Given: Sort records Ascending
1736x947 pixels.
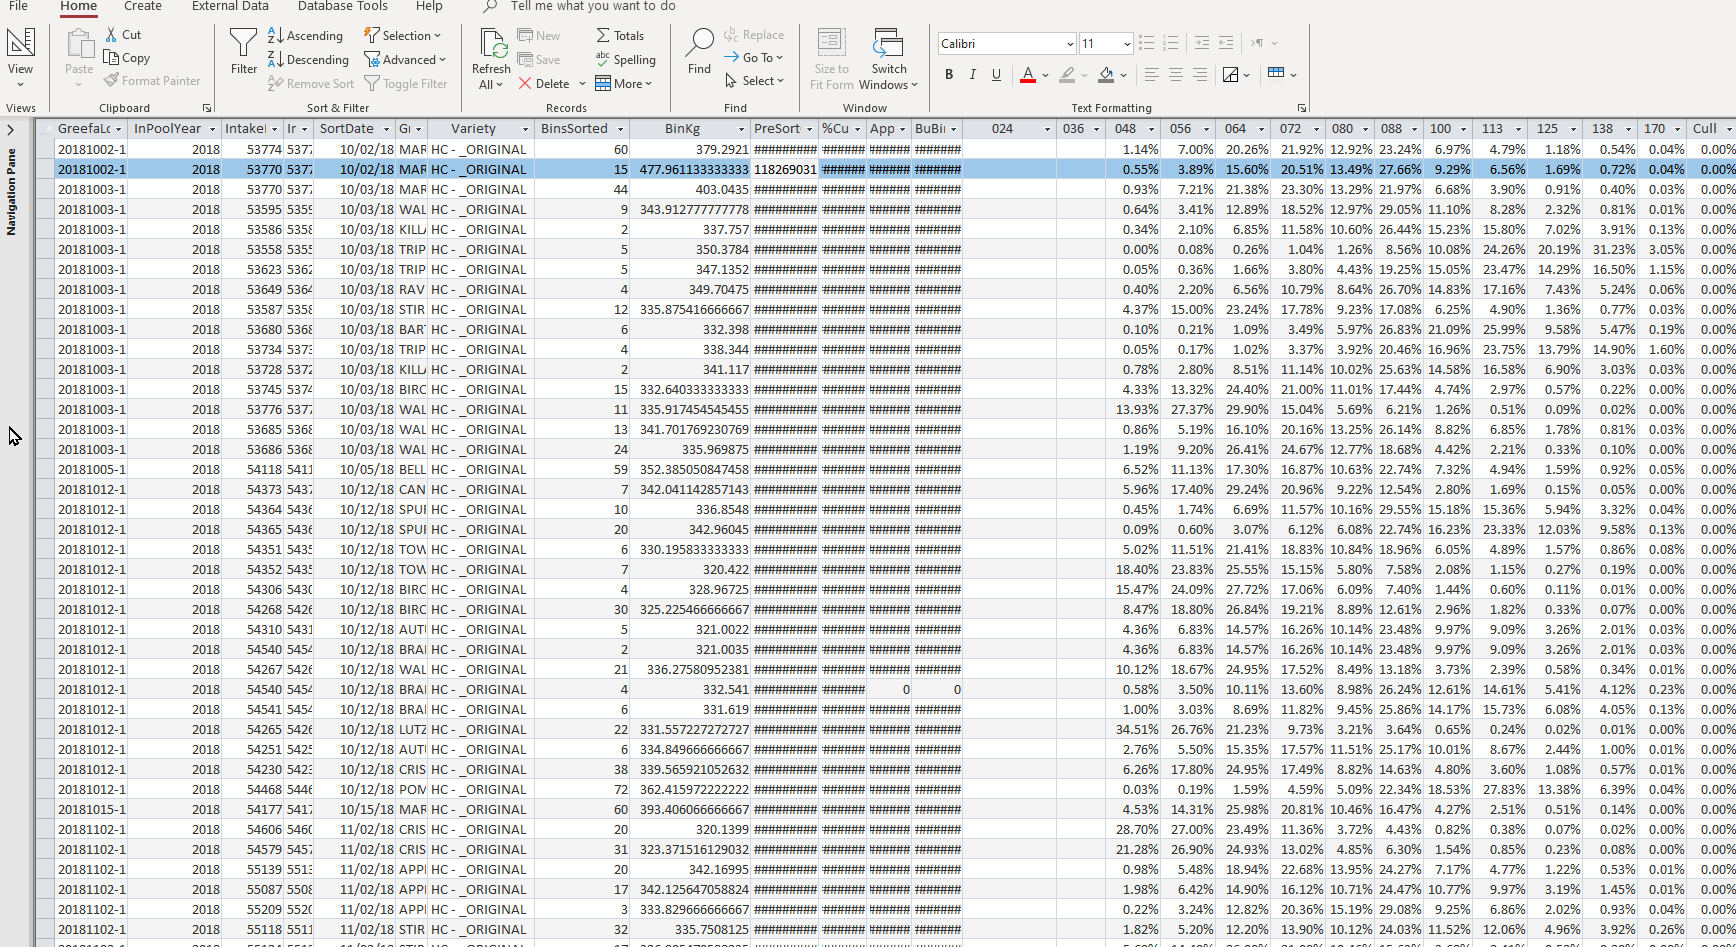Looking at the screenshot, I should 306,36.
